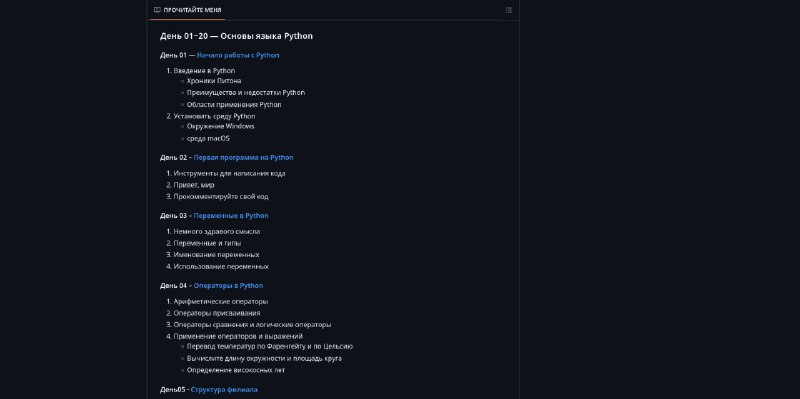Click the book icon beside ПРОЧИТАЙТЕ МЕНЯ
The image size is (800, 399).
click(157, 10)
